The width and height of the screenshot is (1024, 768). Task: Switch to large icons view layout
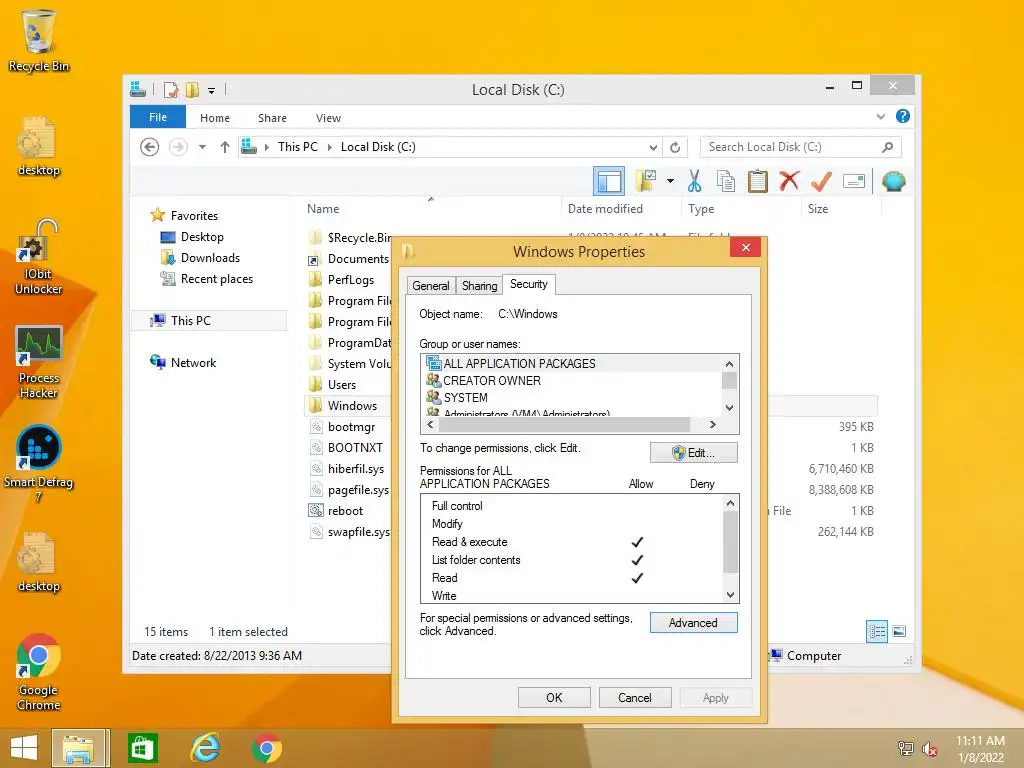tap(899, 631)
